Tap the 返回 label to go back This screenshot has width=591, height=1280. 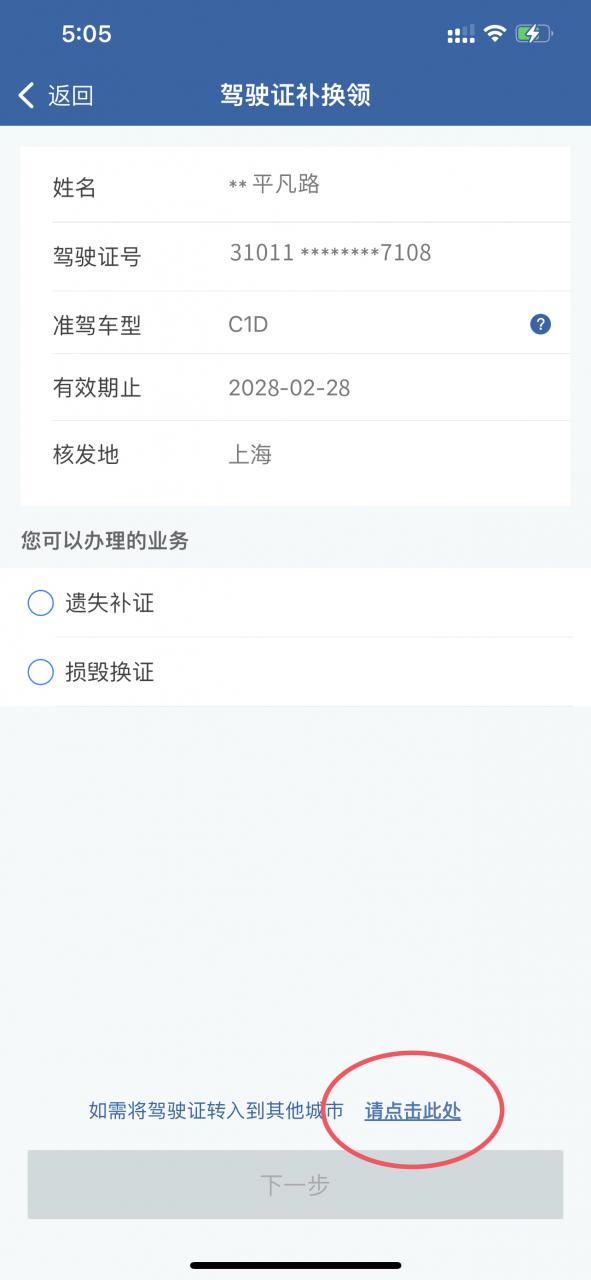(x=63, y=92)
